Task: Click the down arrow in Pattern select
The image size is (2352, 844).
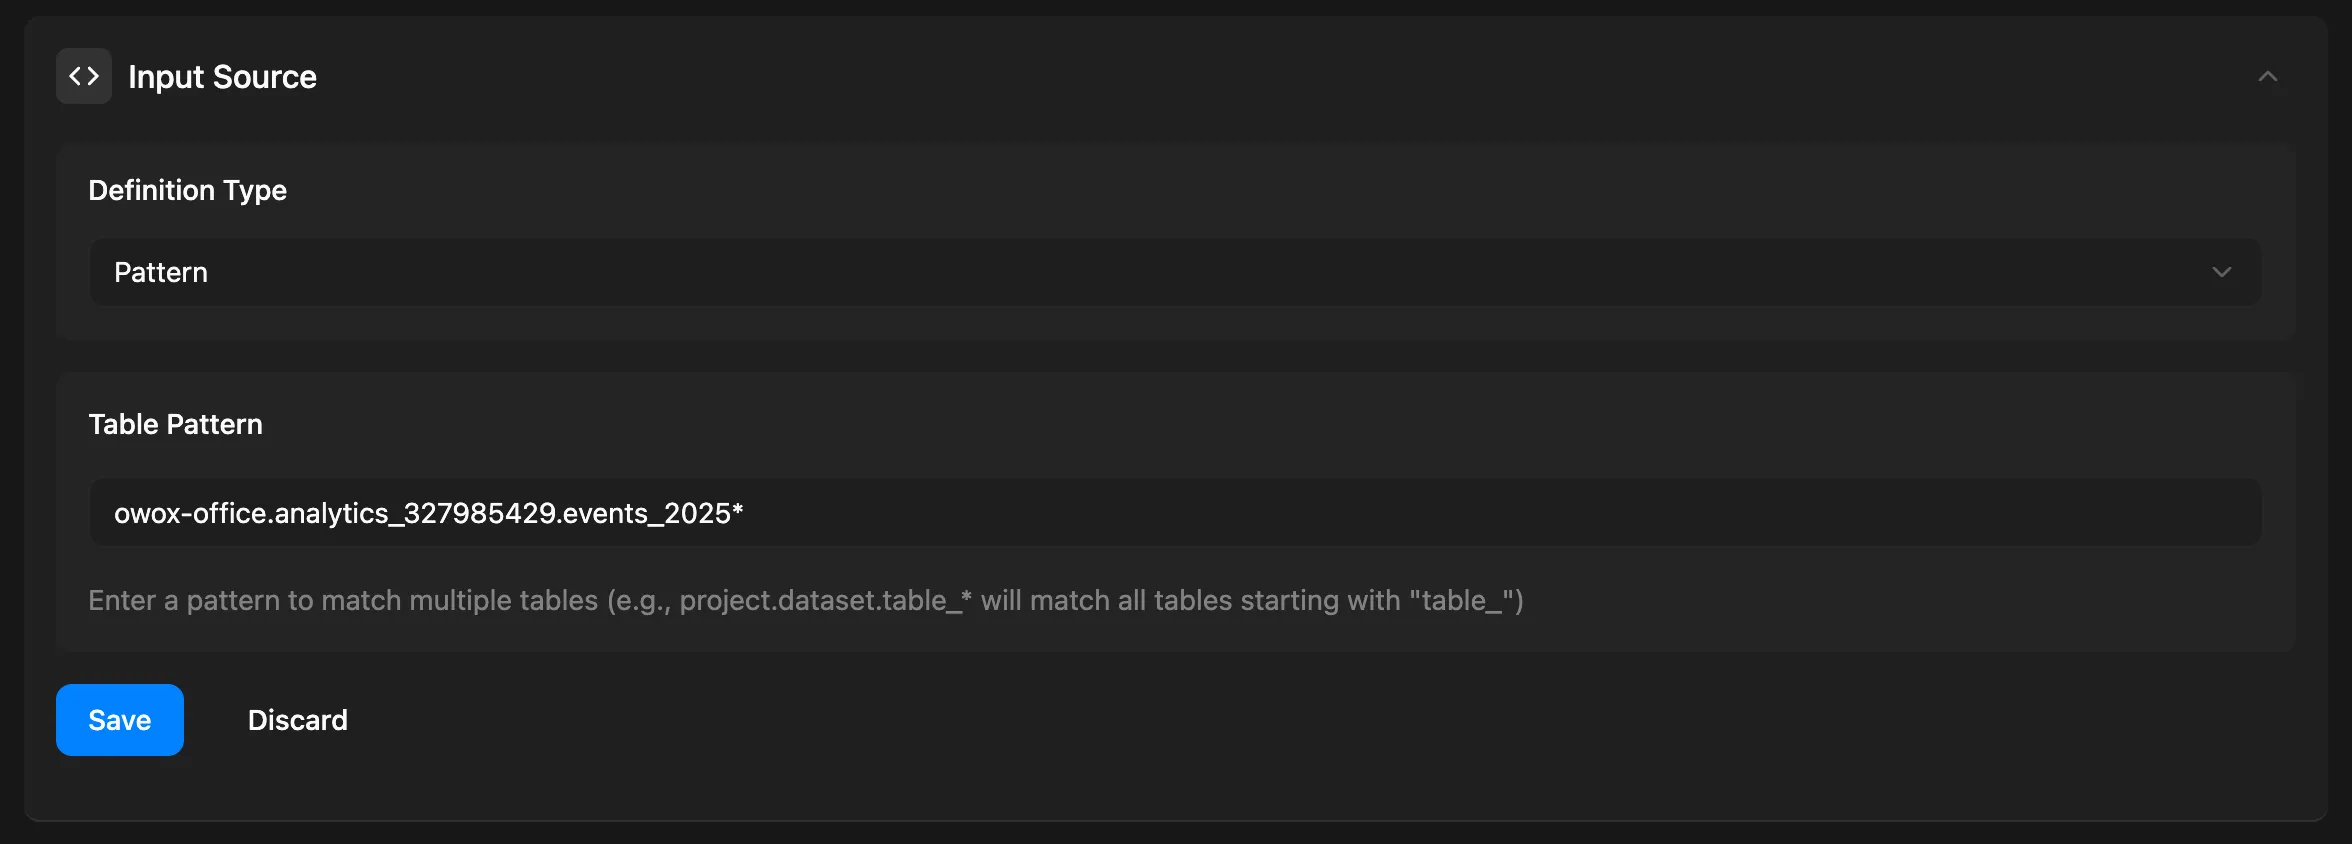Action: pyautogui.click(x=2221, y=272)
